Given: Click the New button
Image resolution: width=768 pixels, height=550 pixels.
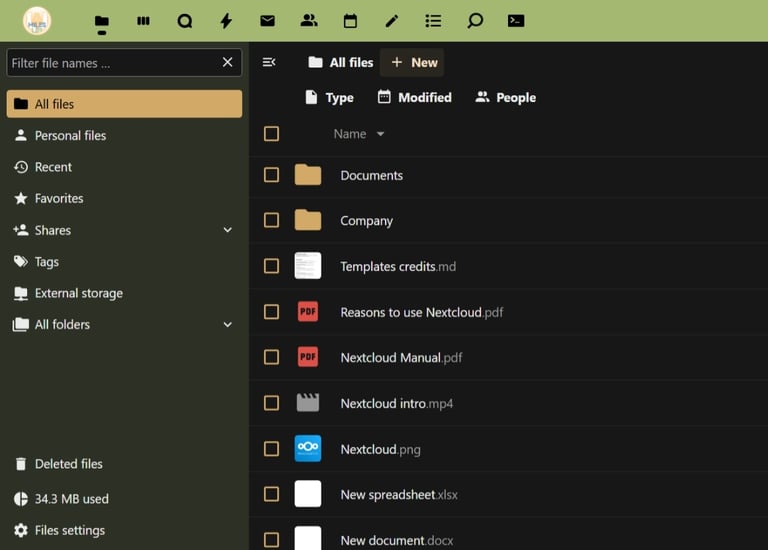Looking at the screenshot, I should click(413, 62).
